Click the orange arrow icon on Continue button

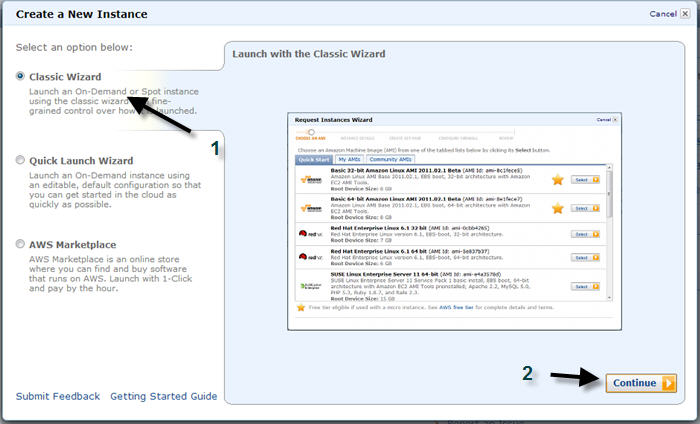pos(668,383)
